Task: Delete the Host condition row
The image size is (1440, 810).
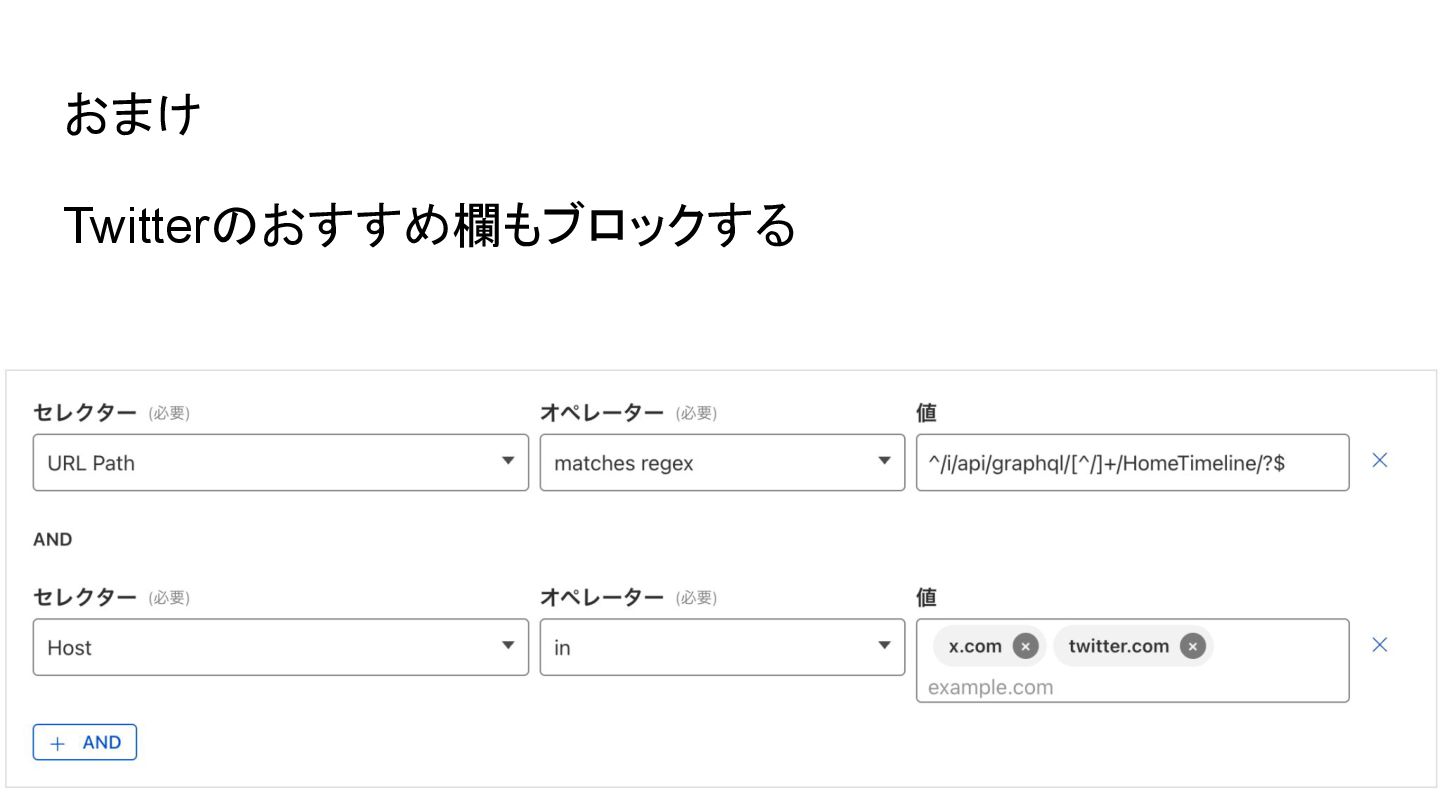Action: tap(1380, 645)
